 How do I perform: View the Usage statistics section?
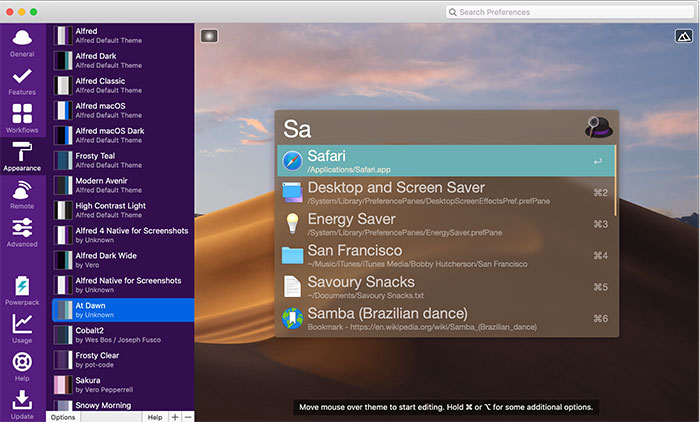pyautogui.click(x=22, y=328)
